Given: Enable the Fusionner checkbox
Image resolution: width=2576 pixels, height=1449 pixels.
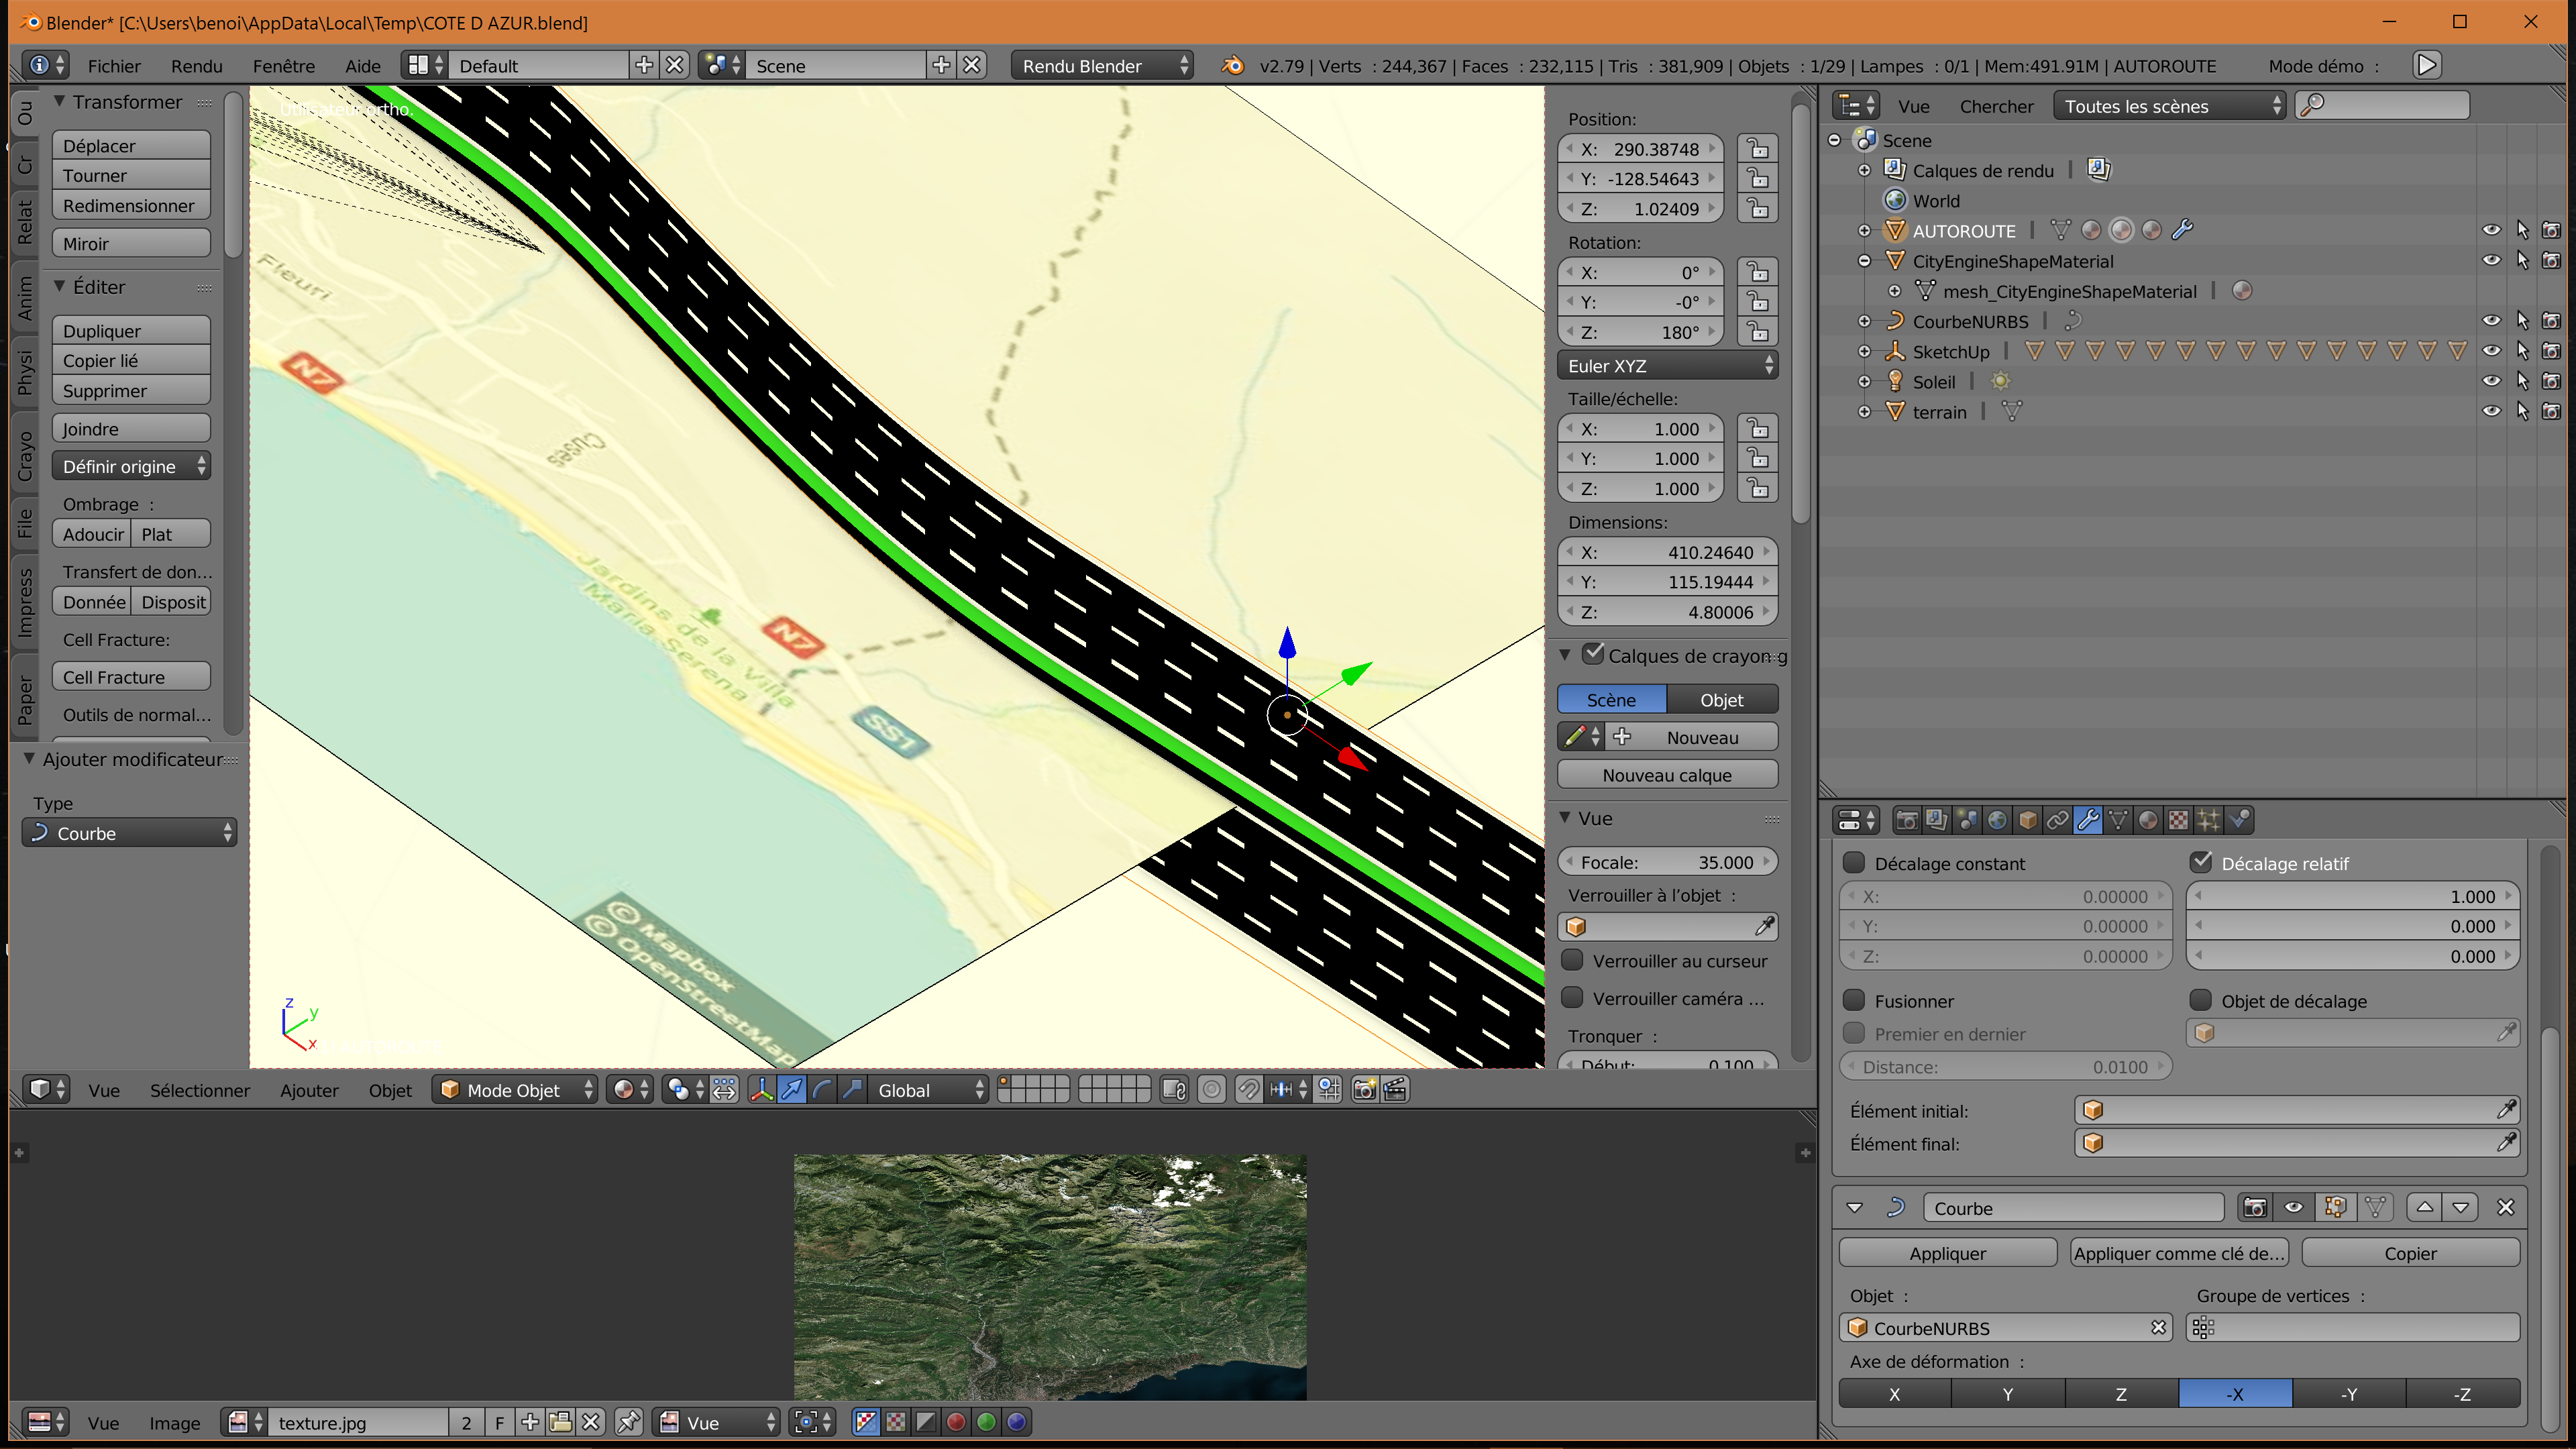Looking at the screenshot, I should pos(1854,1000).
